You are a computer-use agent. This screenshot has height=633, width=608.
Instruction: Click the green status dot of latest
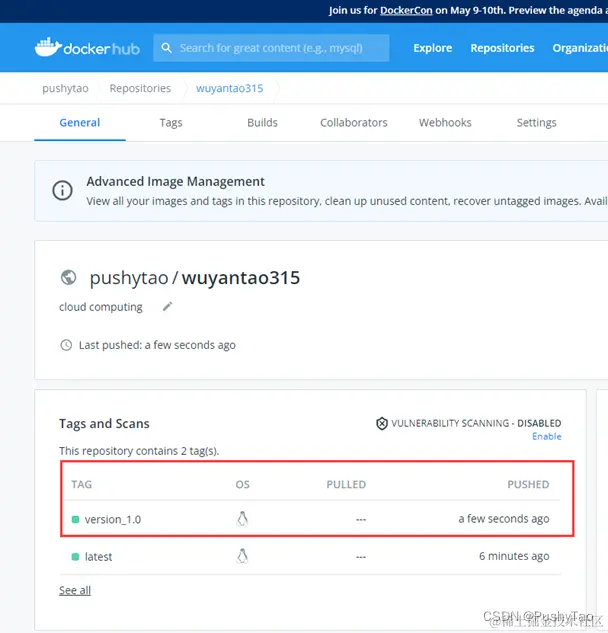click(x=75, y=557)
